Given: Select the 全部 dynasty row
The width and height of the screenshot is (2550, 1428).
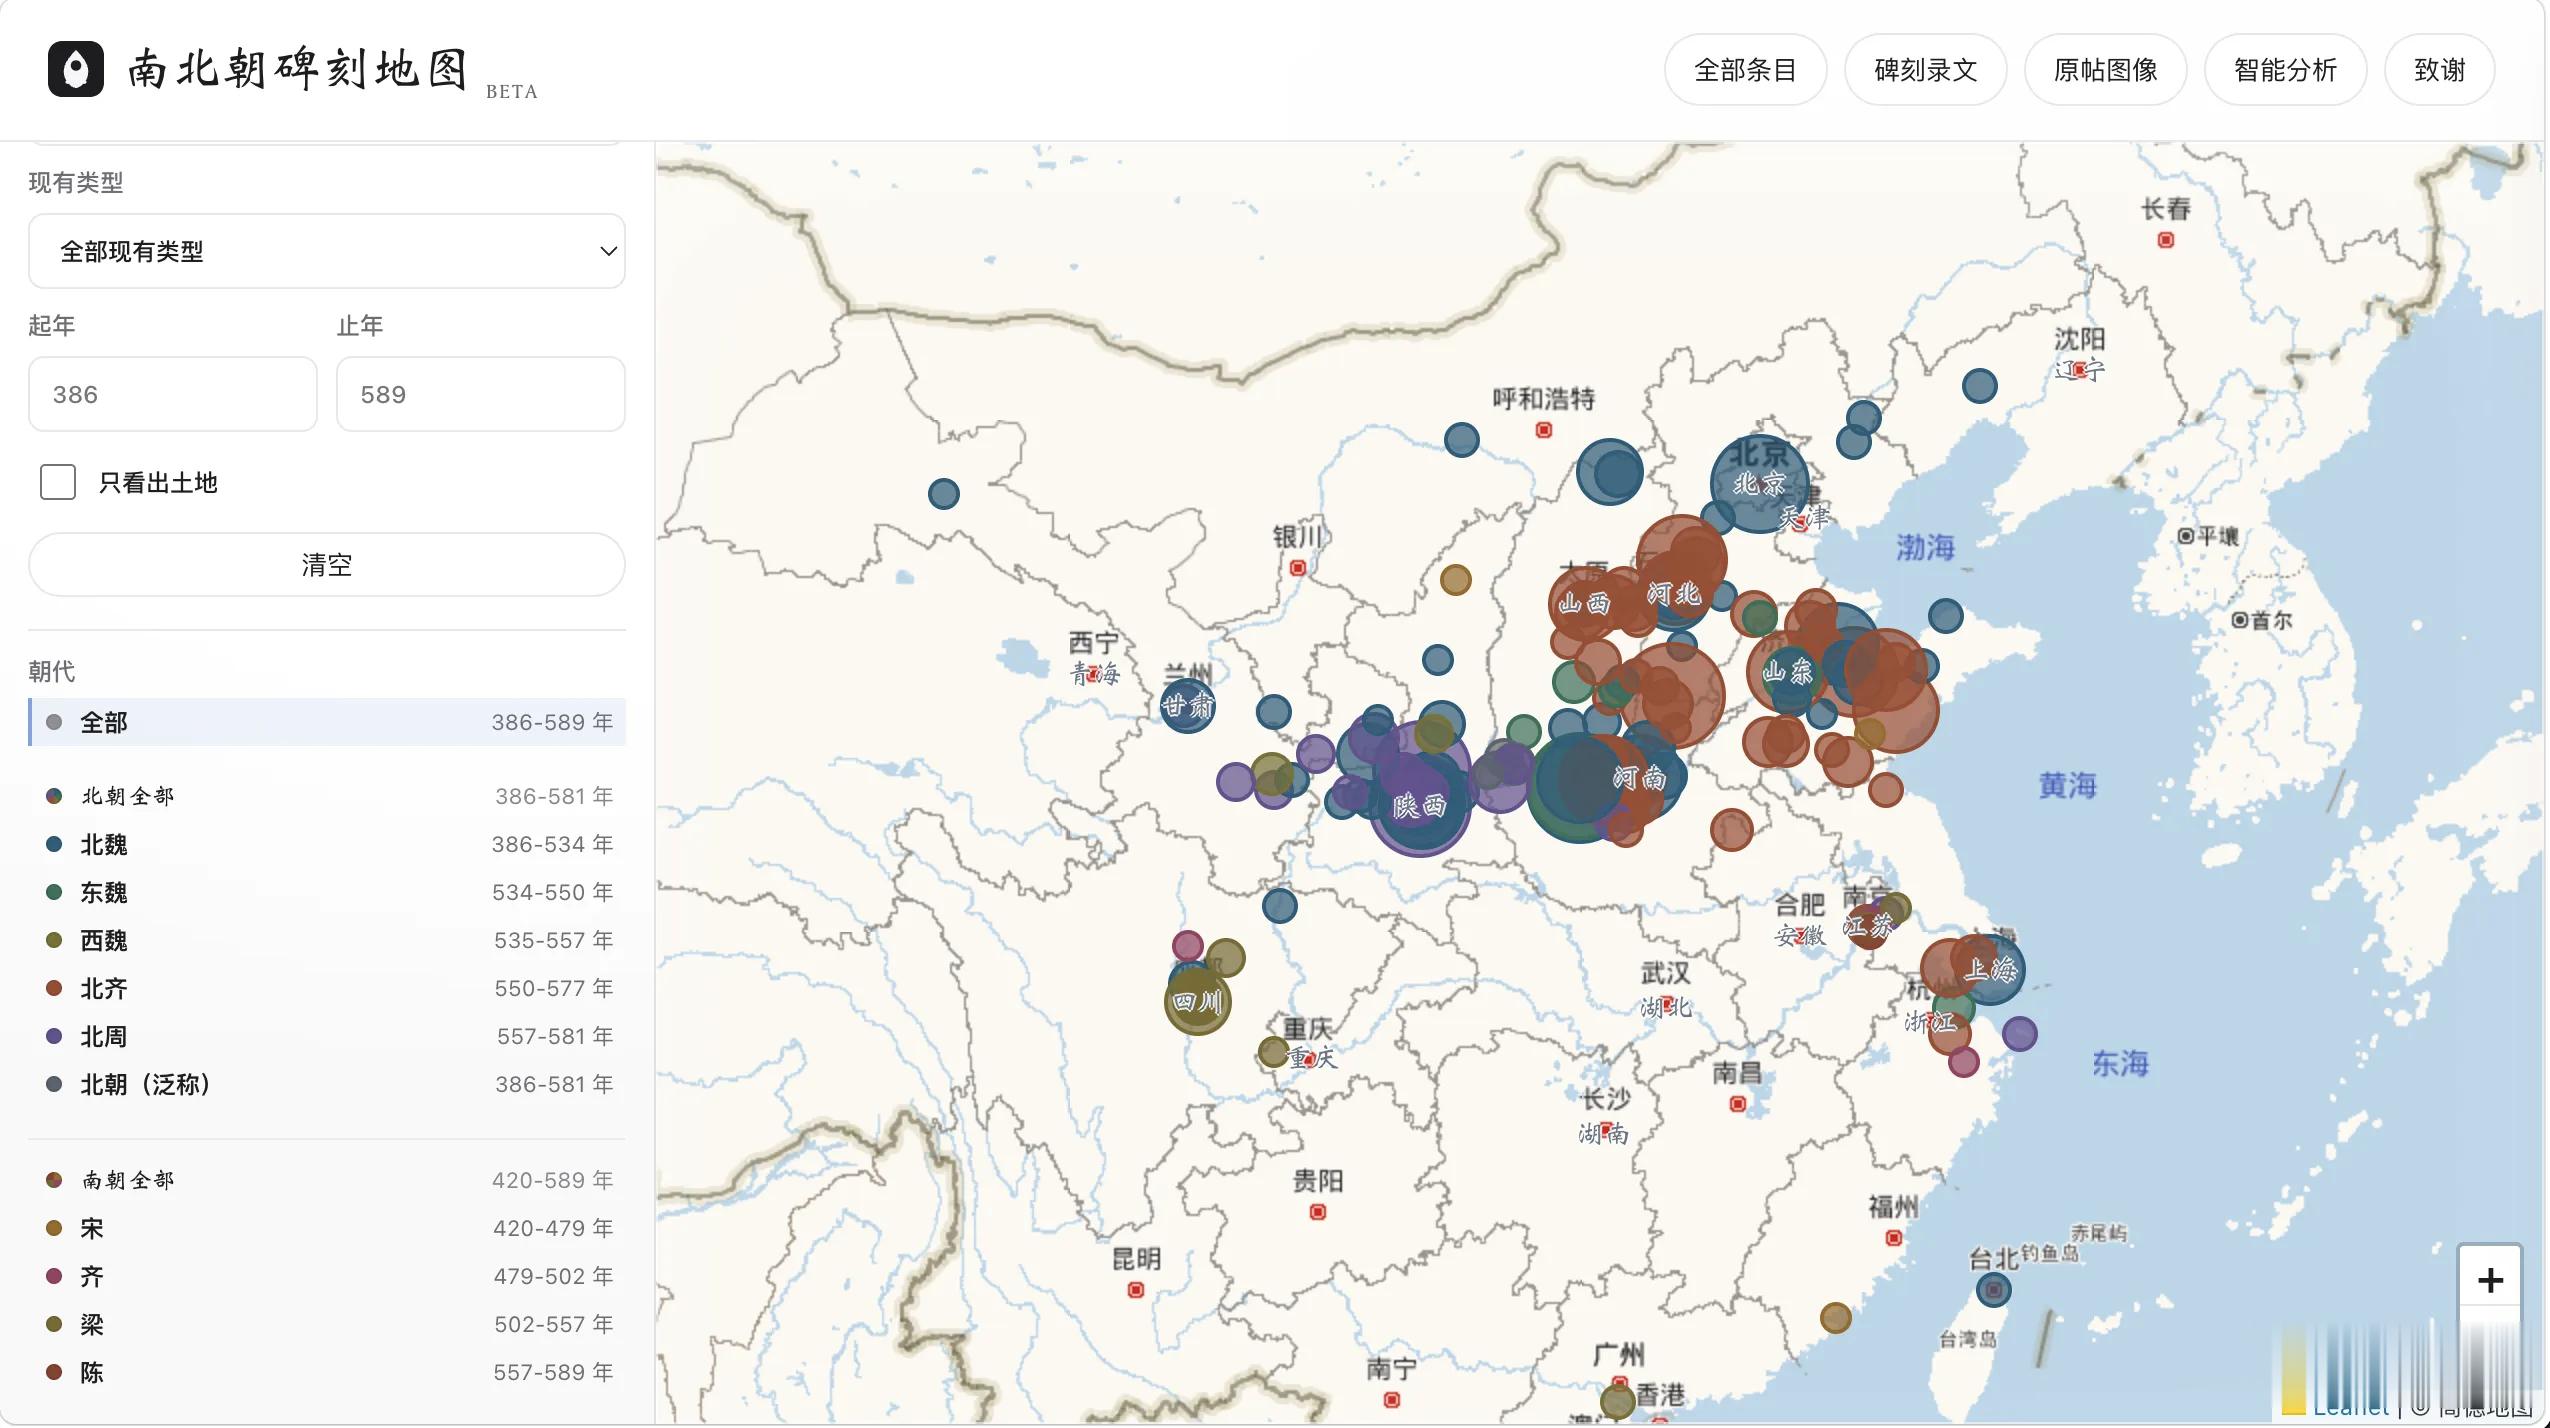Looking at the screenshot, I should point(327,722).
